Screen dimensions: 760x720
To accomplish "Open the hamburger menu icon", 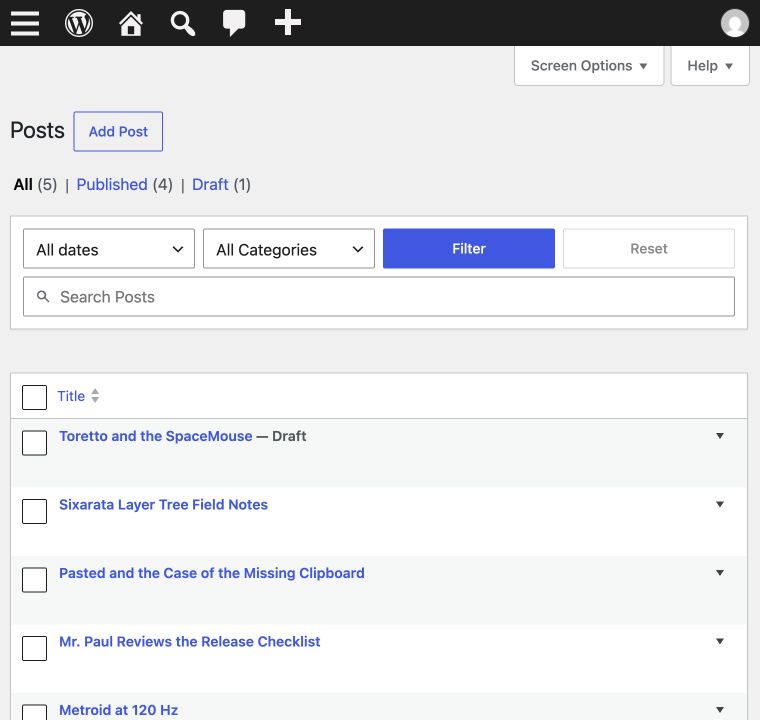I will 25,23.
